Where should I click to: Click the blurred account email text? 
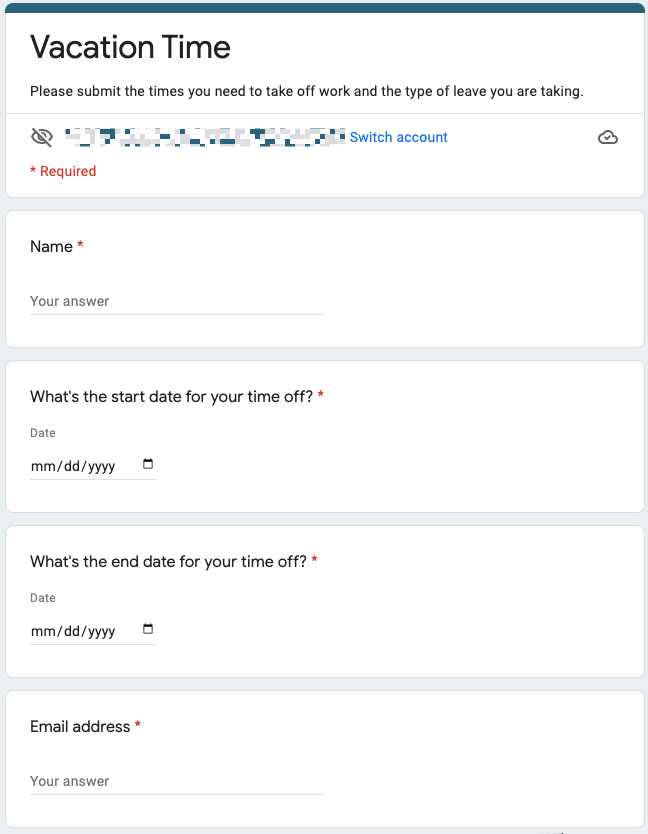[205, 137]
